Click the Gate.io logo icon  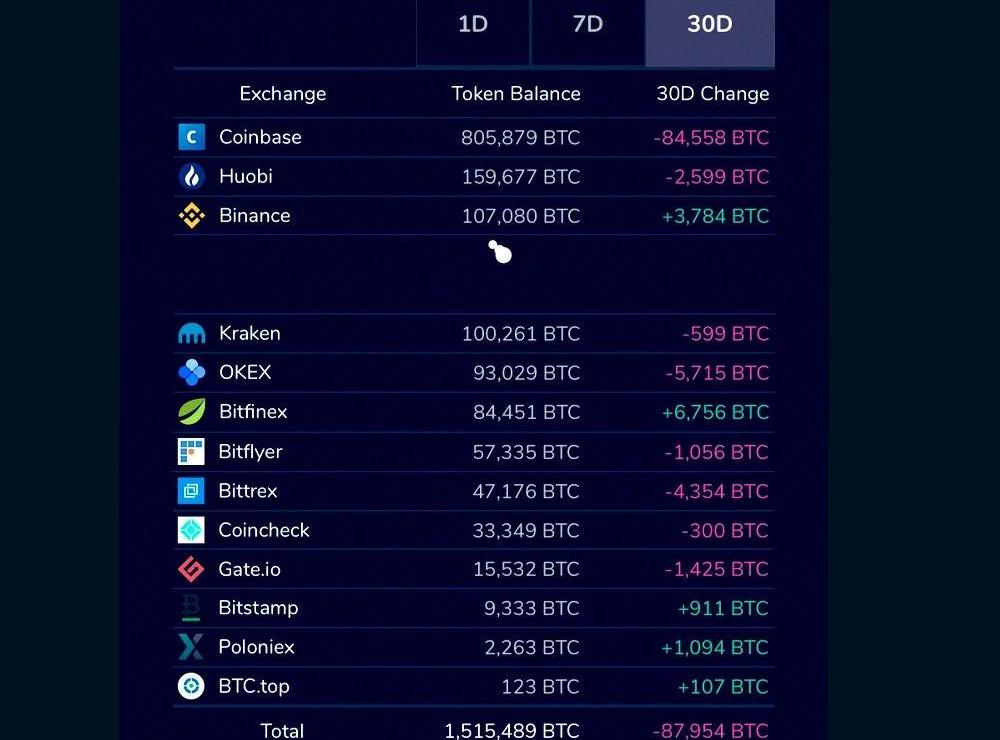coord(191,570)
